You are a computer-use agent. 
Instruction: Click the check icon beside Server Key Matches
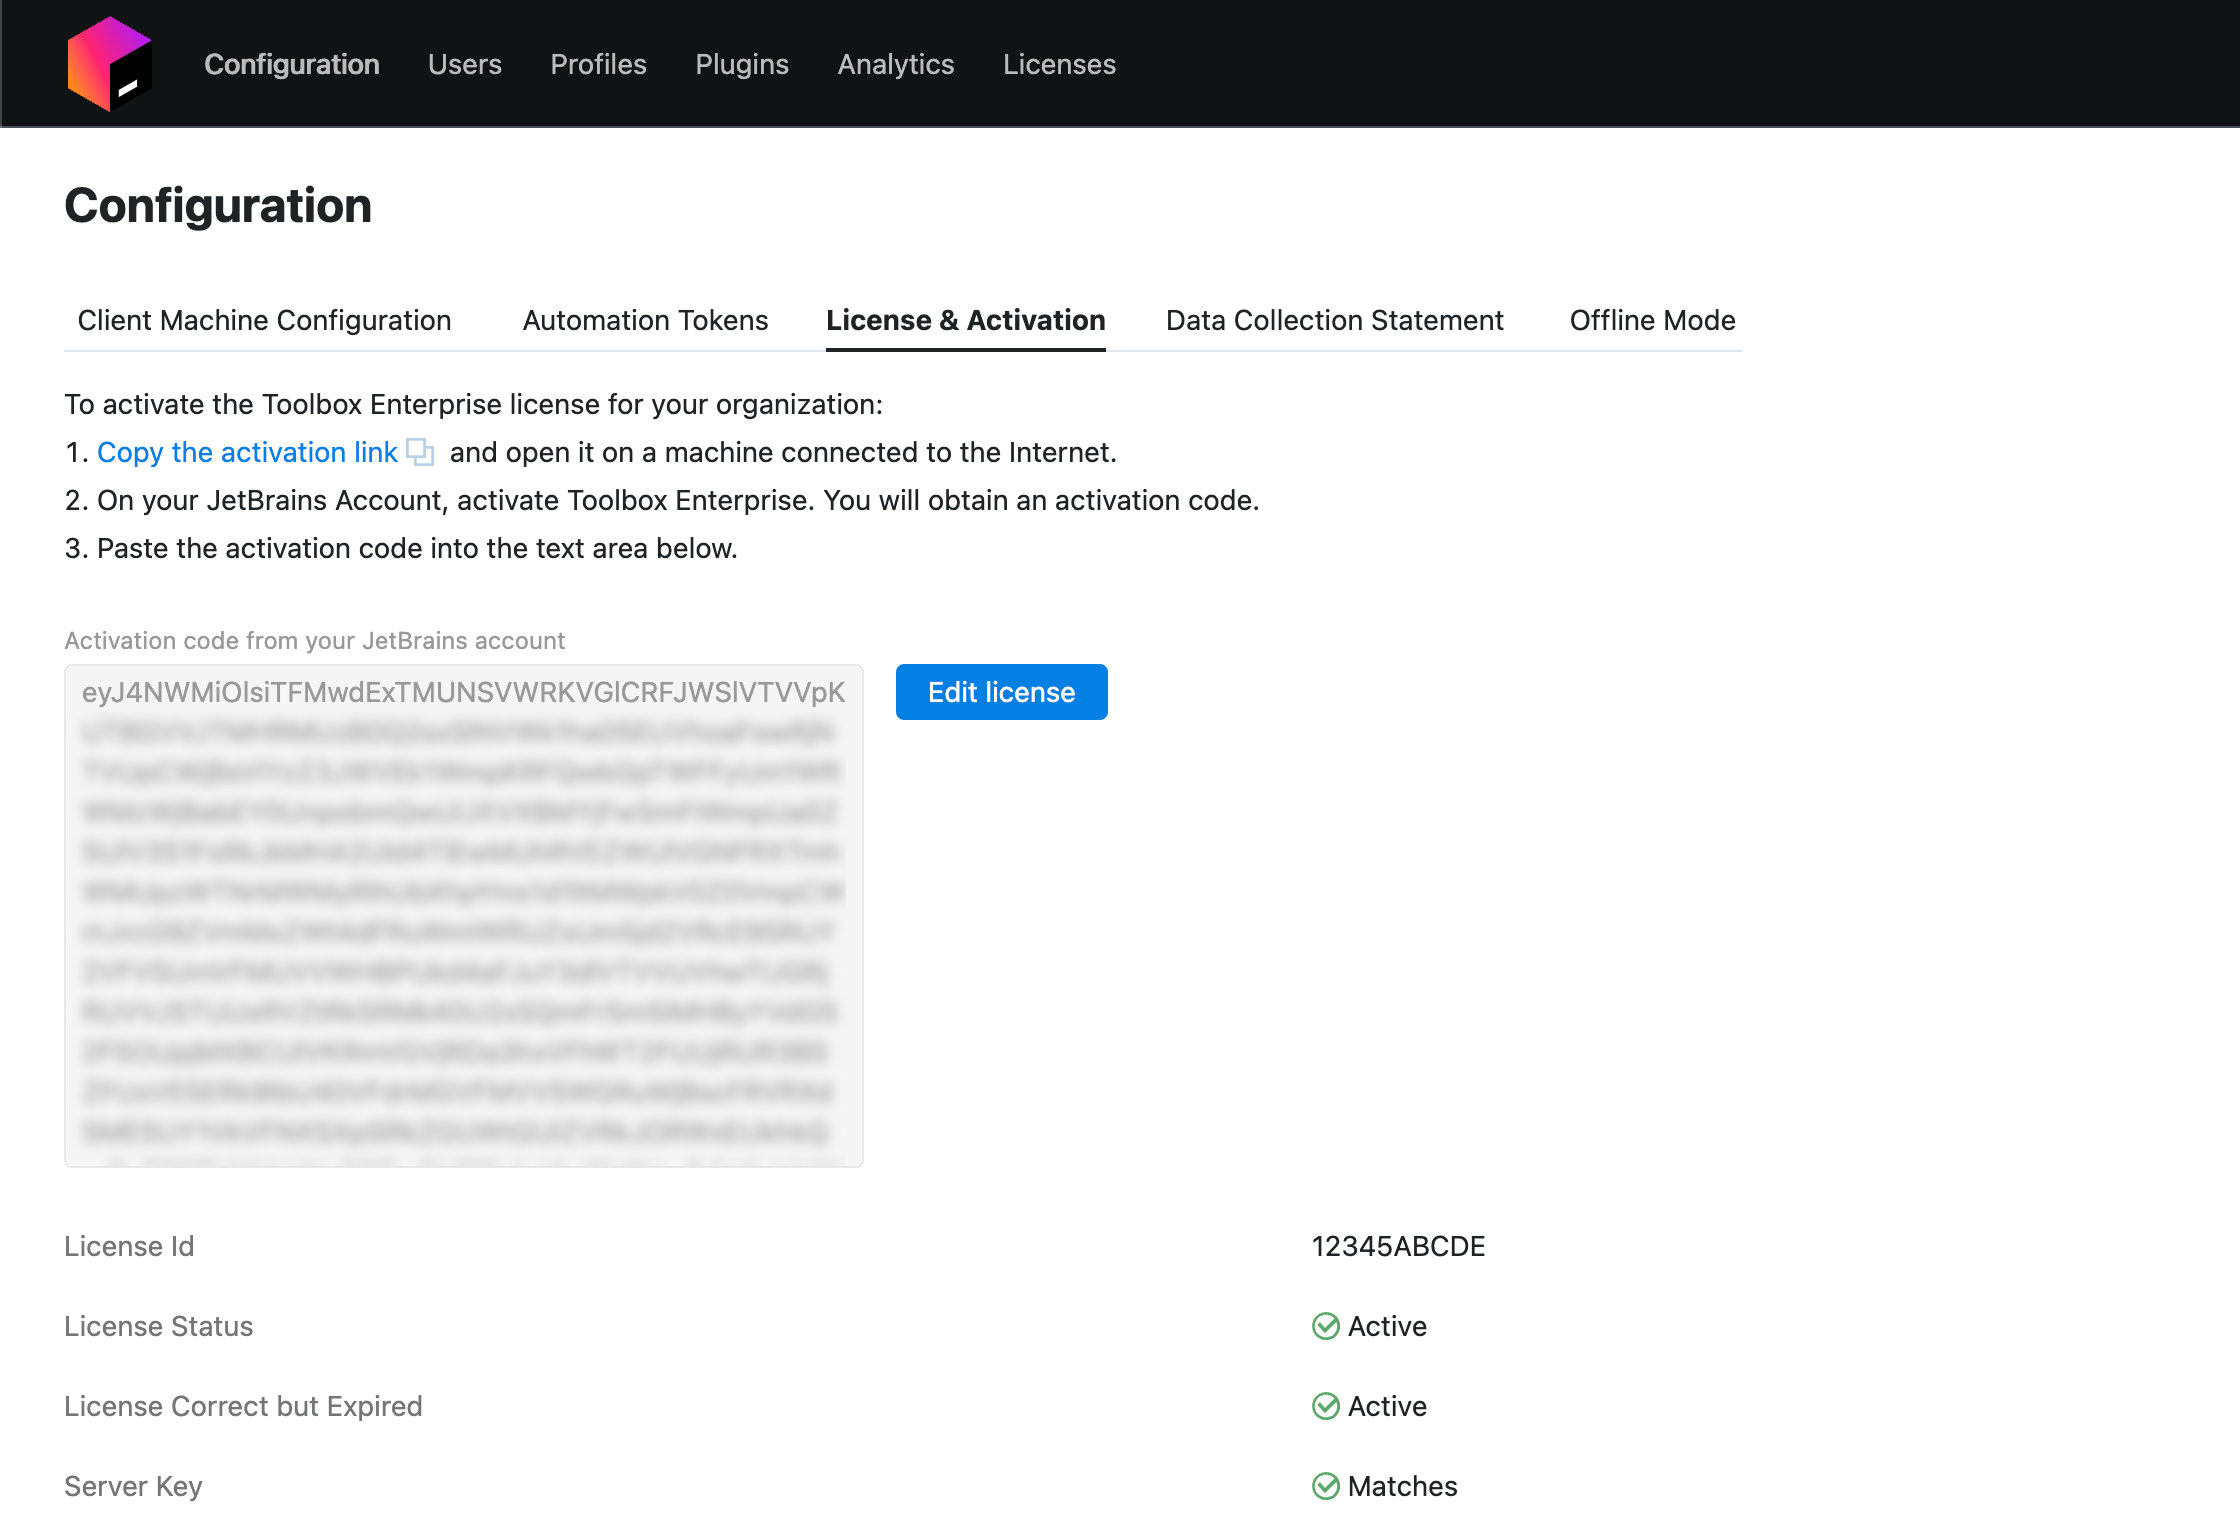click(1325, 1486)
